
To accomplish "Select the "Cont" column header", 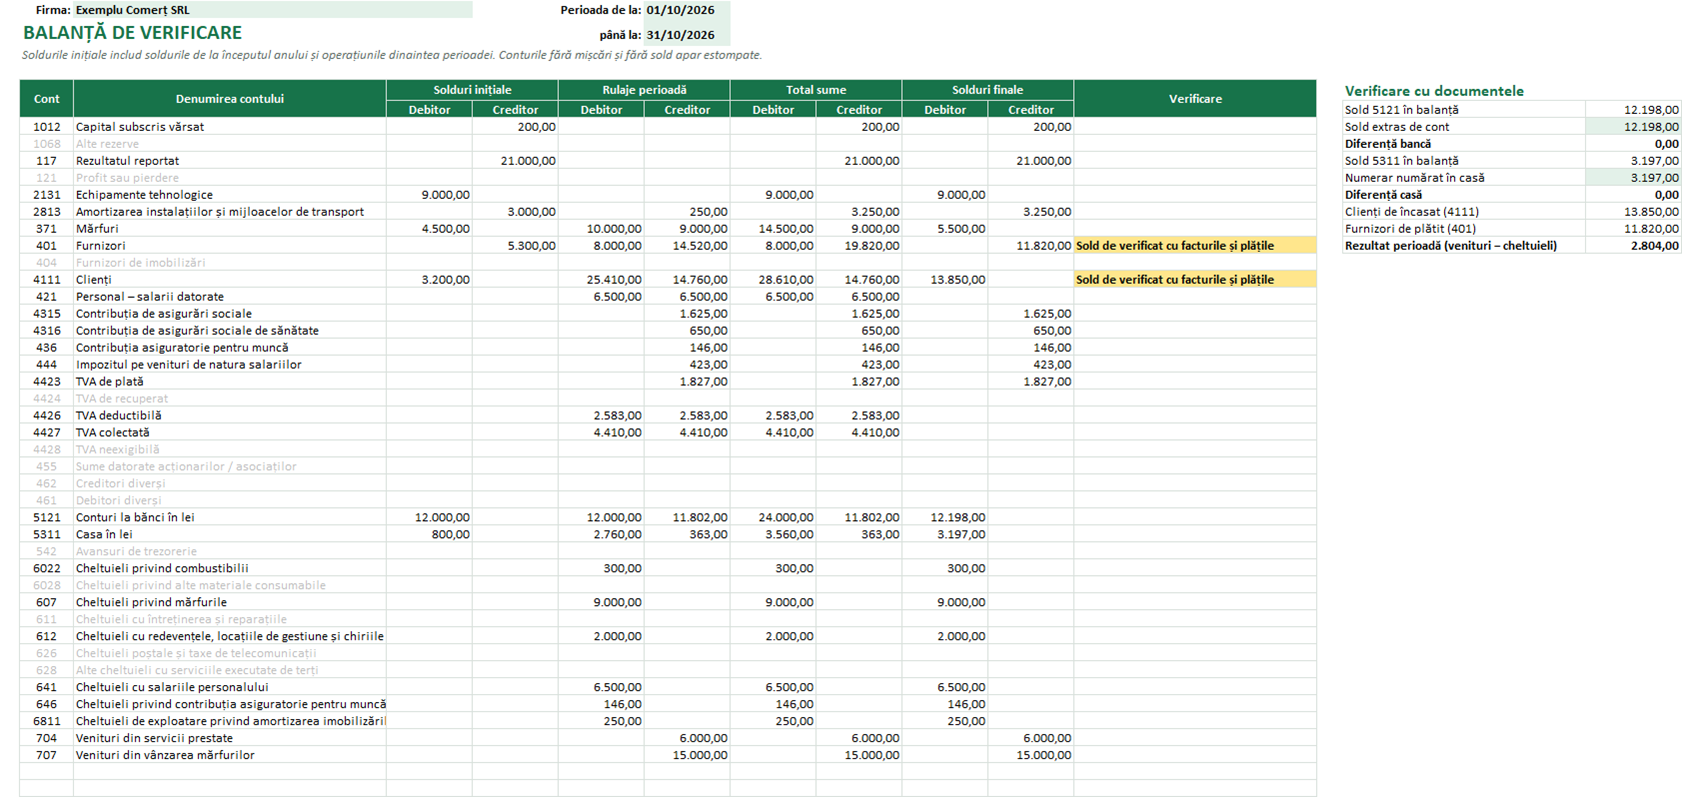I will (x=47, y=99).
